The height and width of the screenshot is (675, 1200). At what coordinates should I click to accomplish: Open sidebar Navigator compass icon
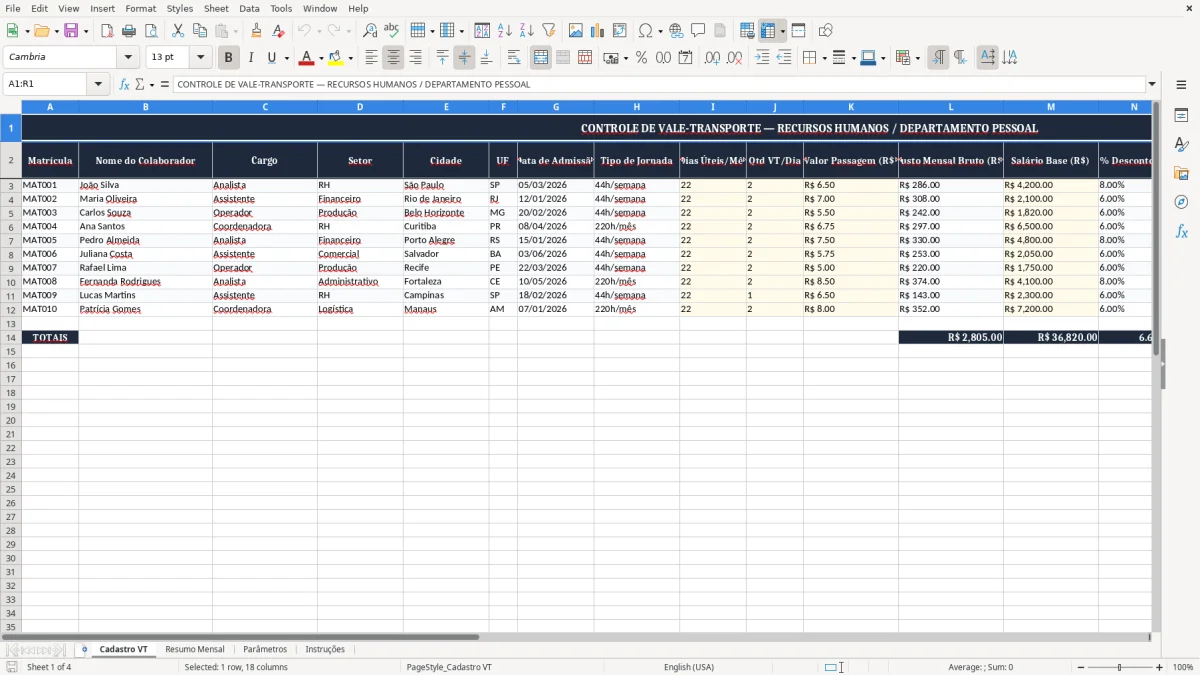pyautogui.click(x=1181, y=202)
